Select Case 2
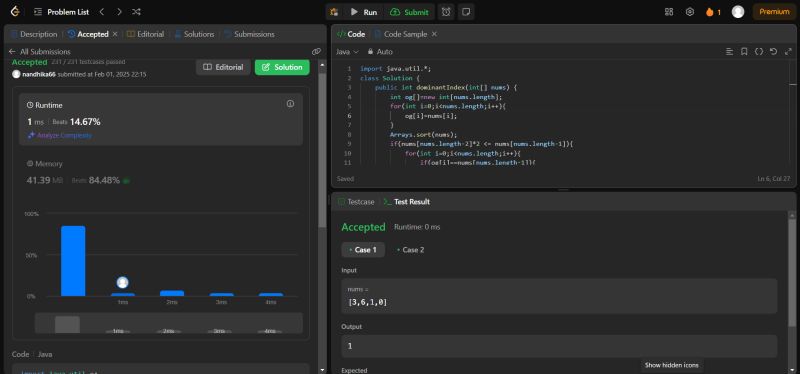Screen dimensions: 800x374 [411, 250]
